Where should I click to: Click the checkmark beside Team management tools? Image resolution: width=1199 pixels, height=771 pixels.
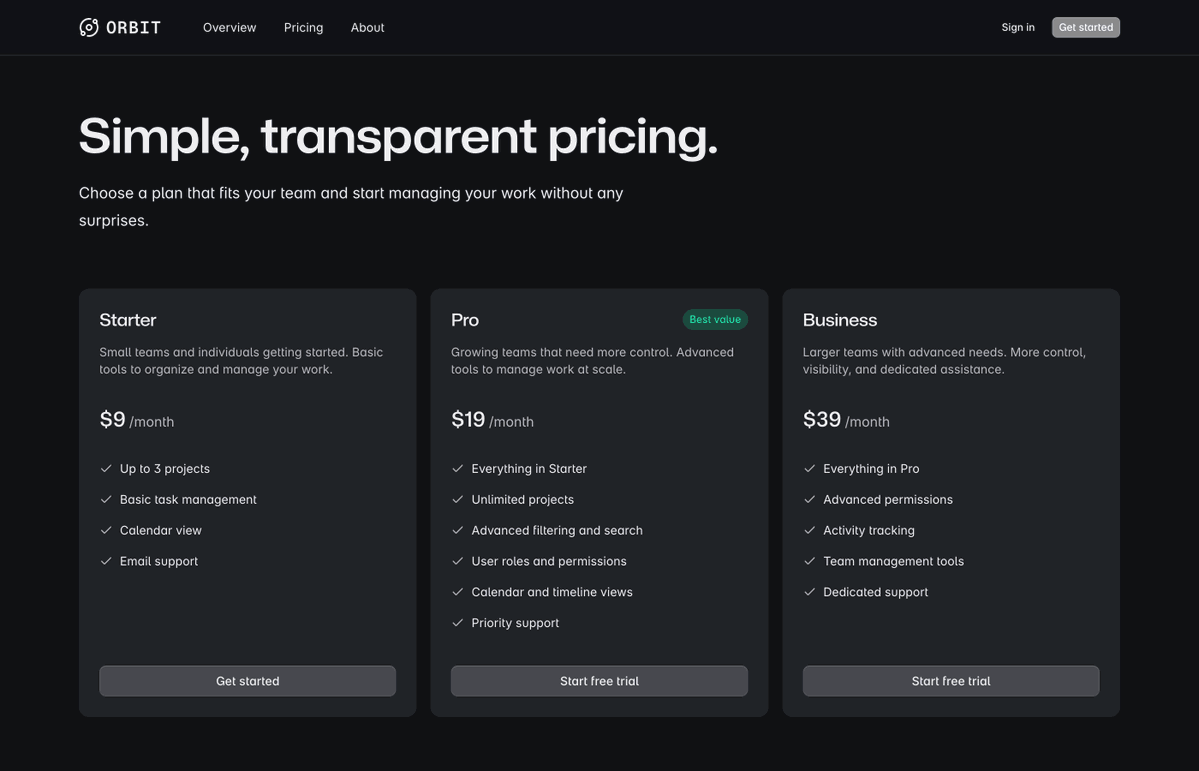810,561
